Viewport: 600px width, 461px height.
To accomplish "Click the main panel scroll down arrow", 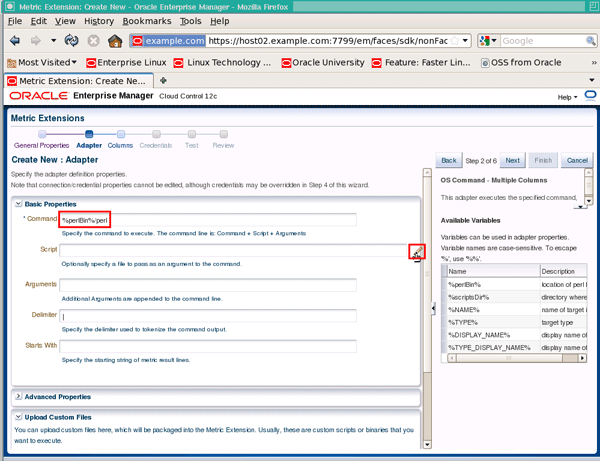I will [427, 444].
